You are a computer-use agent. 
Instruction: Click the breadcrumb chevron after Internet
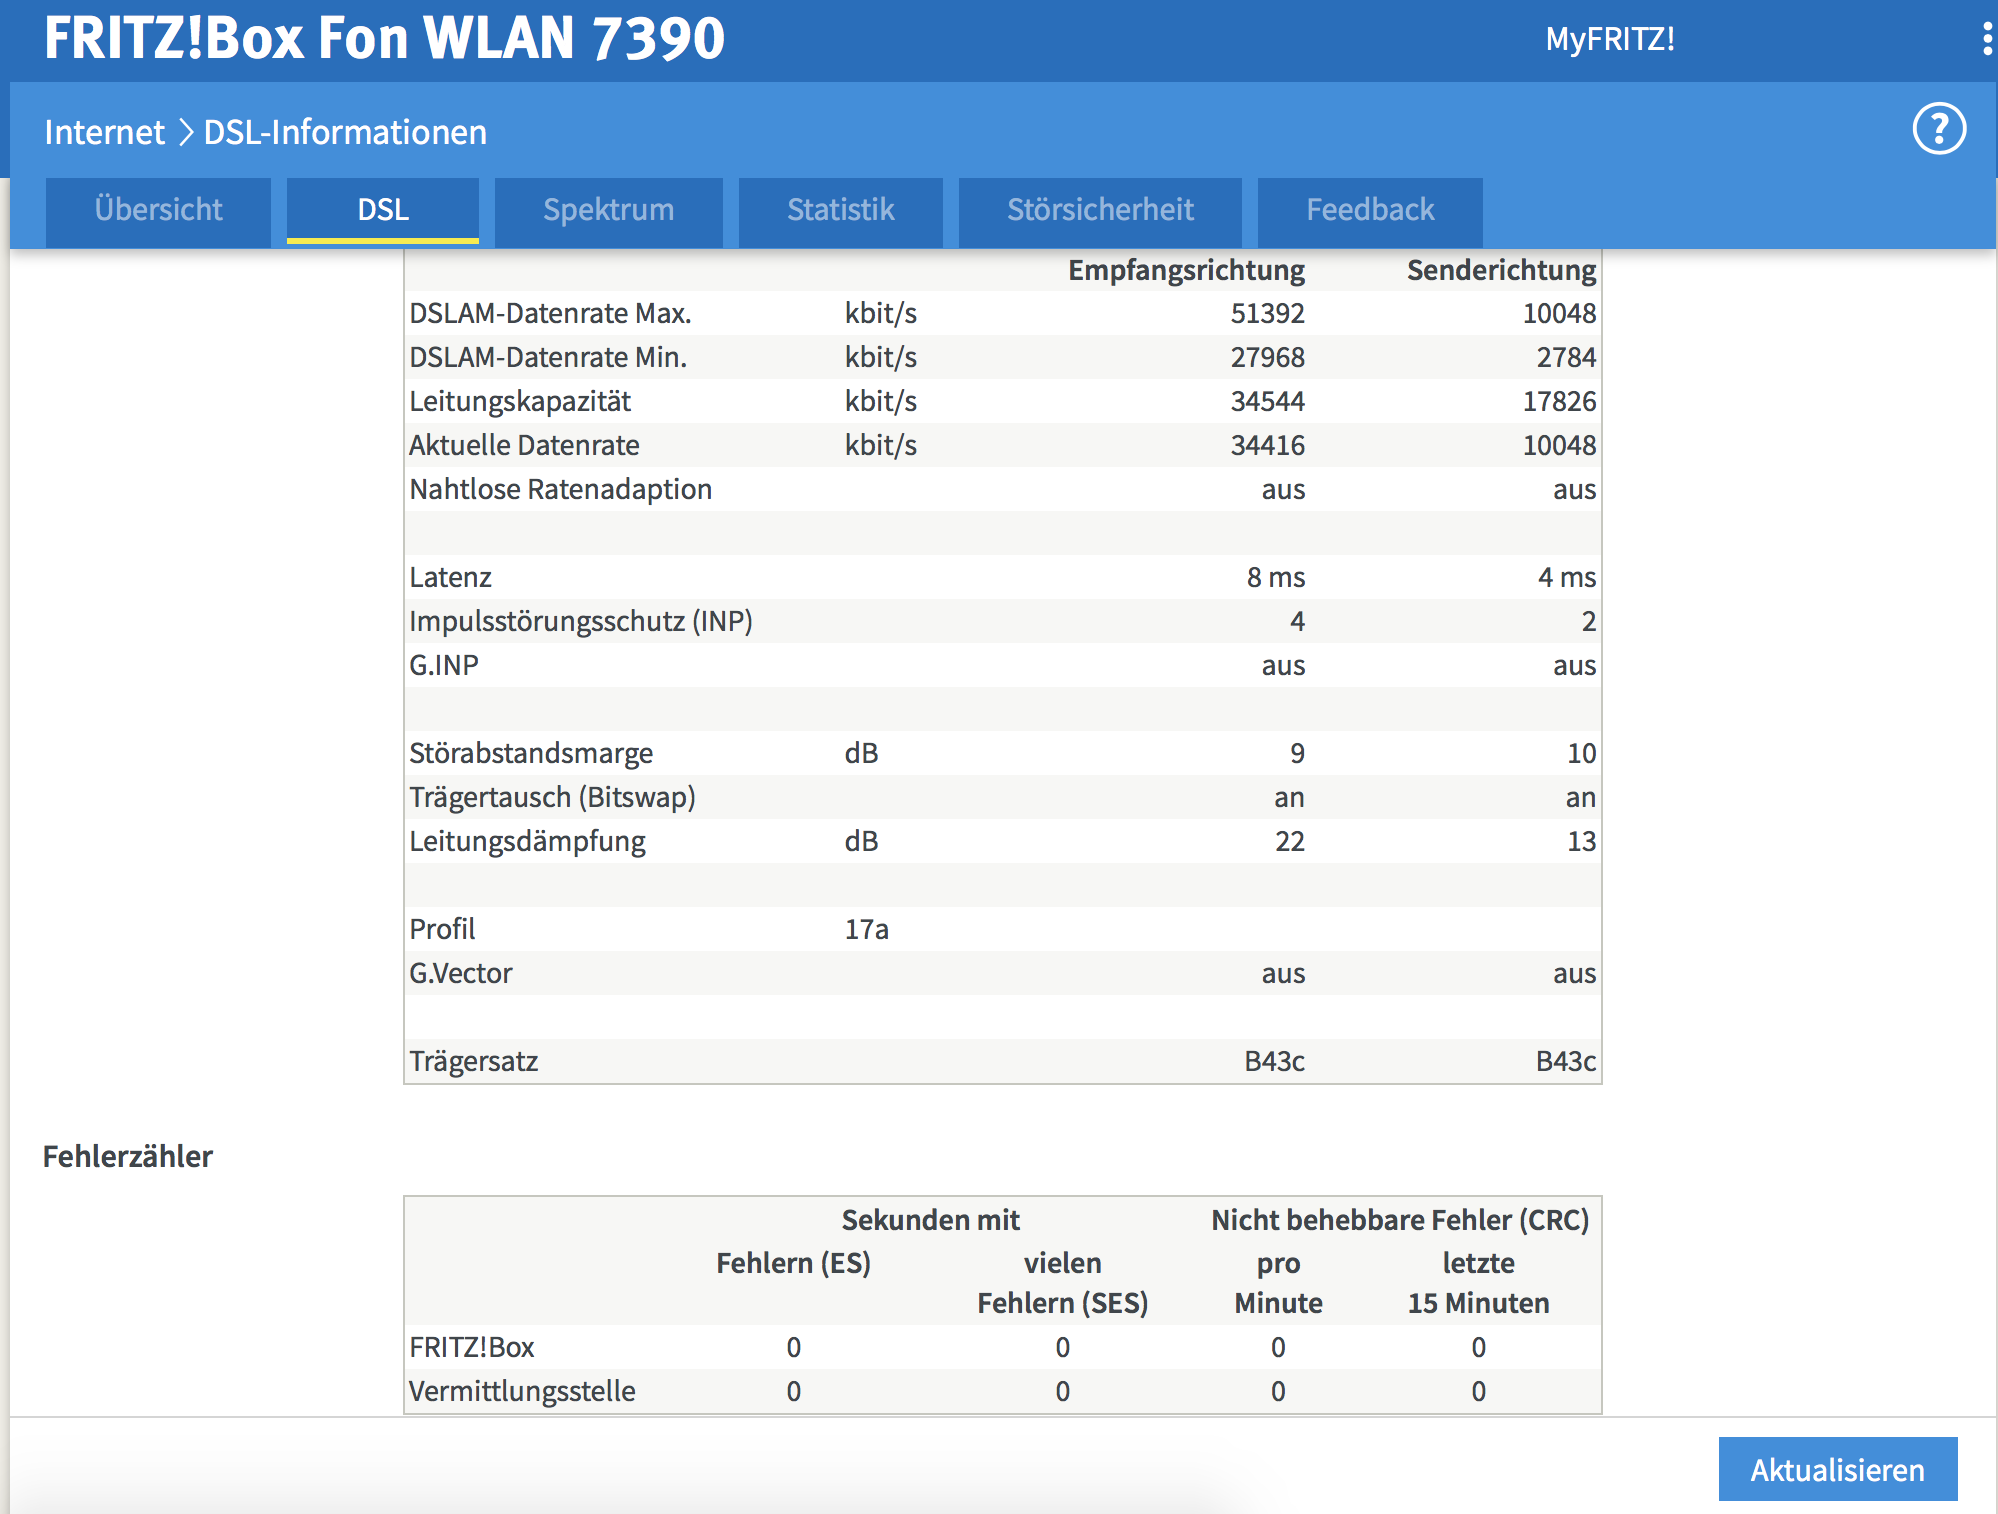click(x=185, y=132)
